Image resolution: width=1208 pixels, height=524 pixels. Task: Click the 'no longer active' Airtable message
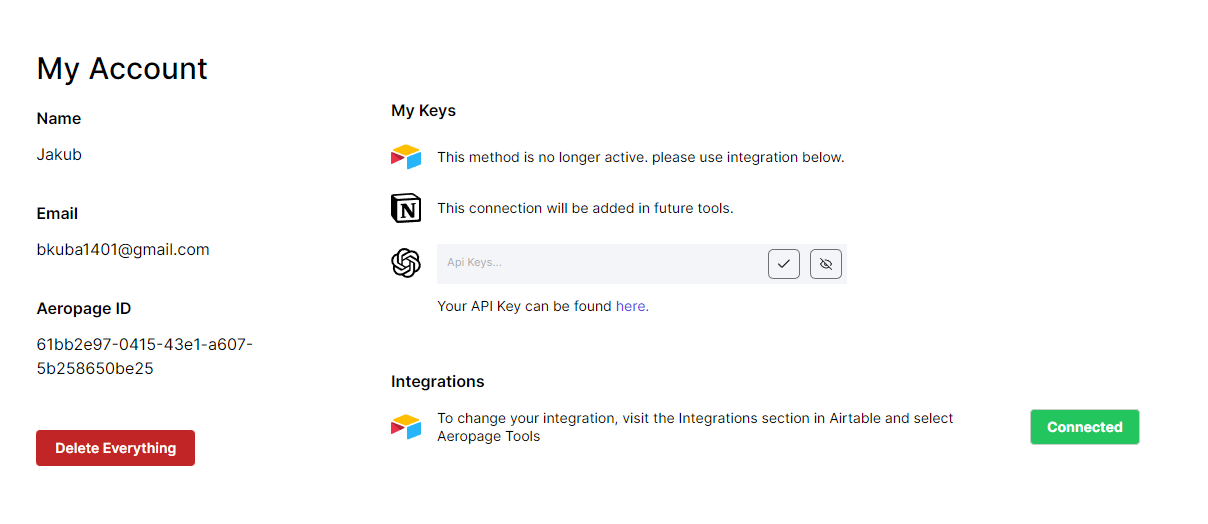click(641, 158)
